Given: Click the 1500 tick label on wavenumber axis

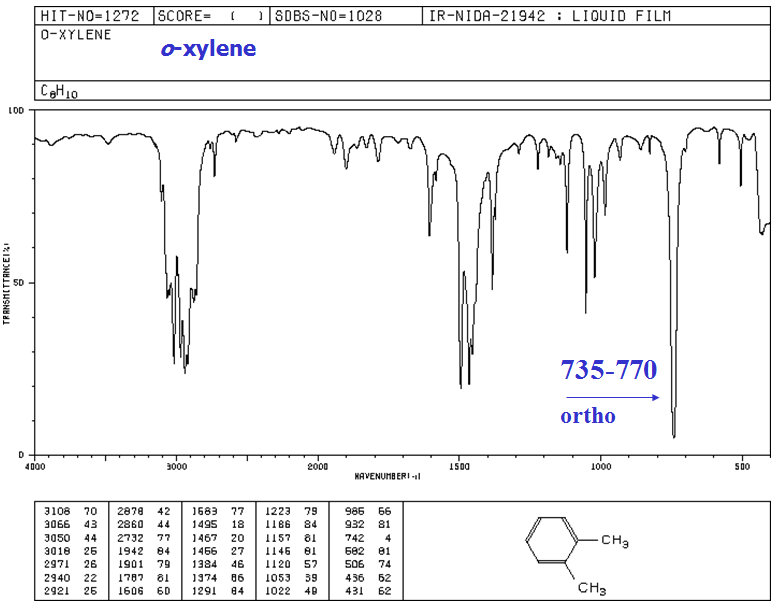Looking at the screenshot, I should pyautogui.click(x=459, y=466).
